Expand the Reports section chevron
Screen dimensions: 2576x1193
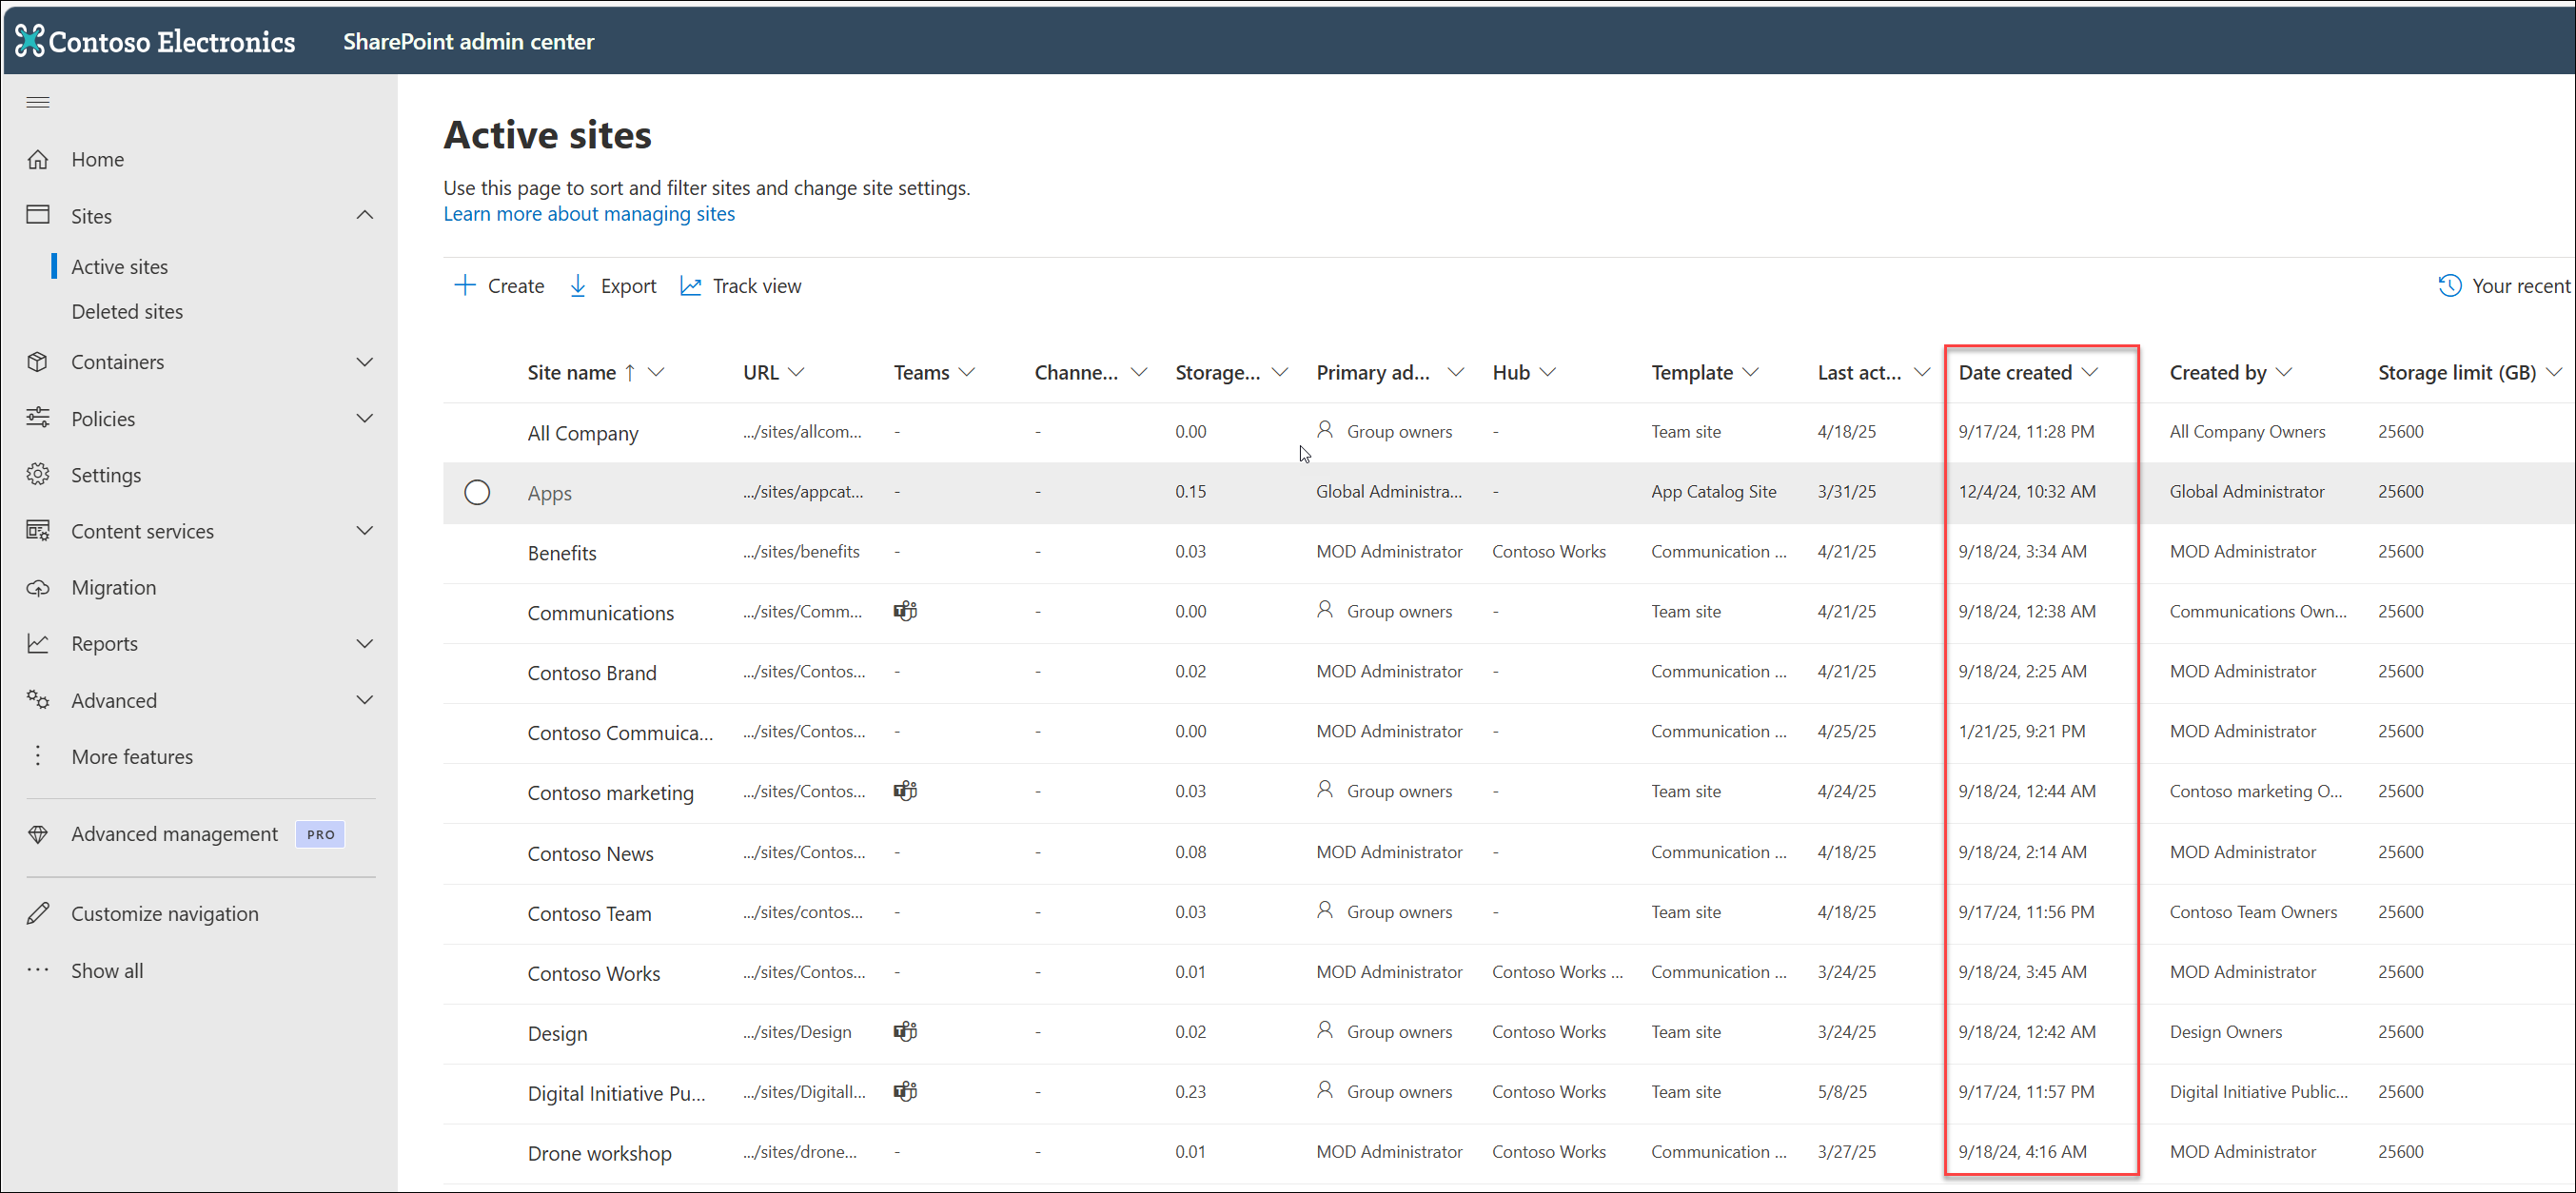pyautogui.click(x=365, y=643)
